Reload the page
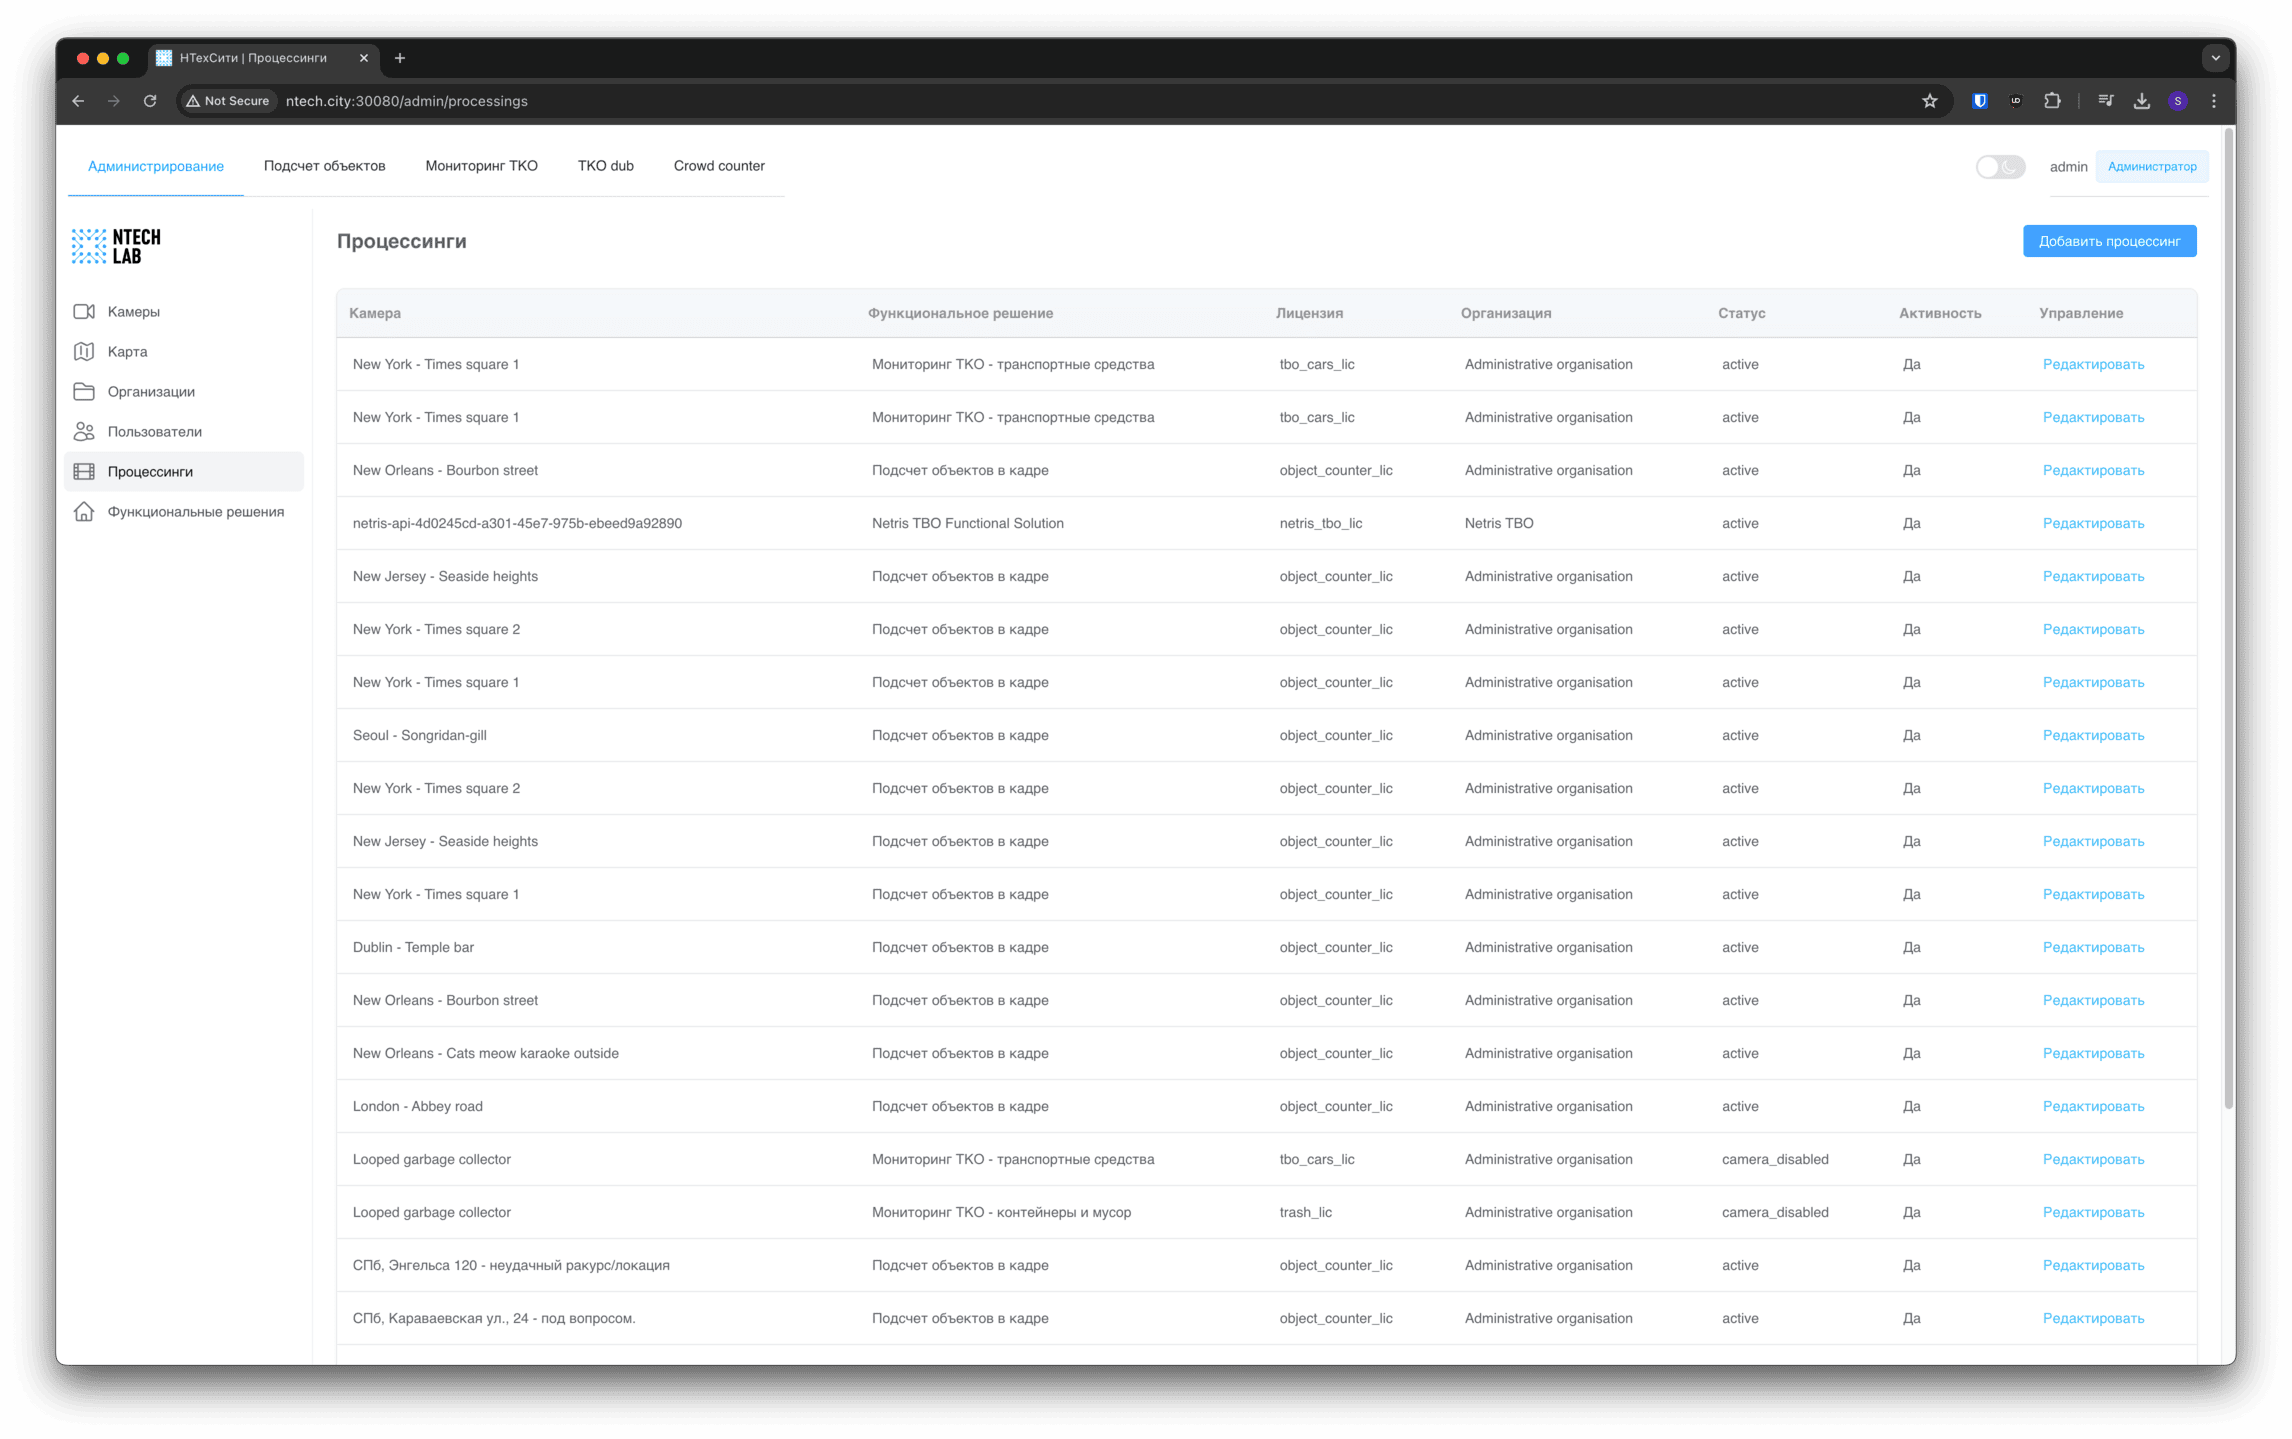This screenshot has height=1439, width=2292. pyautogui.click(x=150, y=101)
